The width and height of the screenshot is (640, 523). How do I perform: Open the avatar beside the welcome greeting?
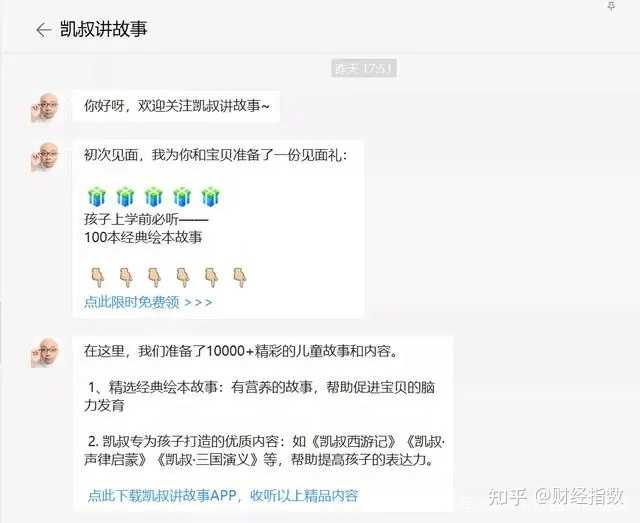coord(45,107)
